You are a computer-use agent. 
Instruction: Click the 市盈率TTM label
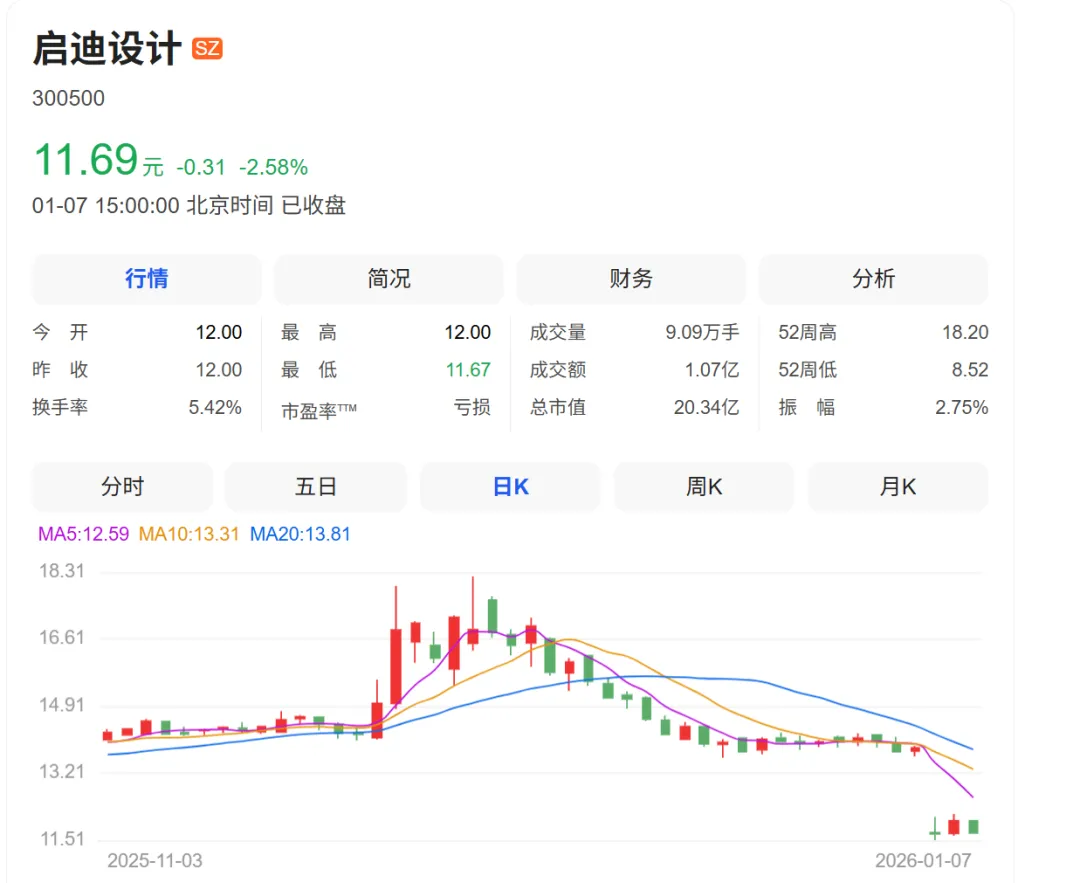pyautogui.click(x=319, y=411)
